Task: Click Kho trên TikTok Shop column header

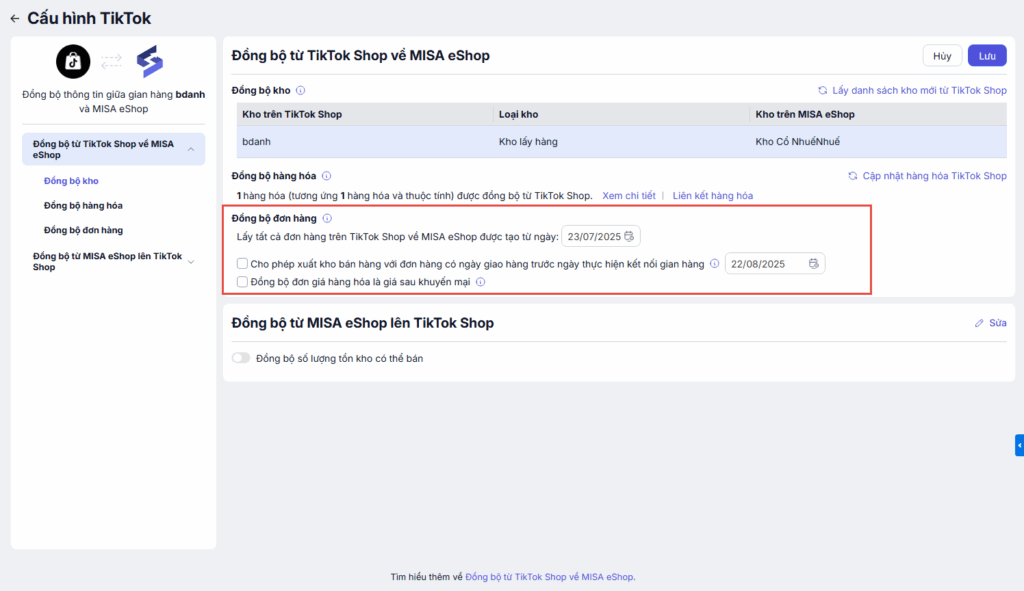Action: (x=364, y=114)
